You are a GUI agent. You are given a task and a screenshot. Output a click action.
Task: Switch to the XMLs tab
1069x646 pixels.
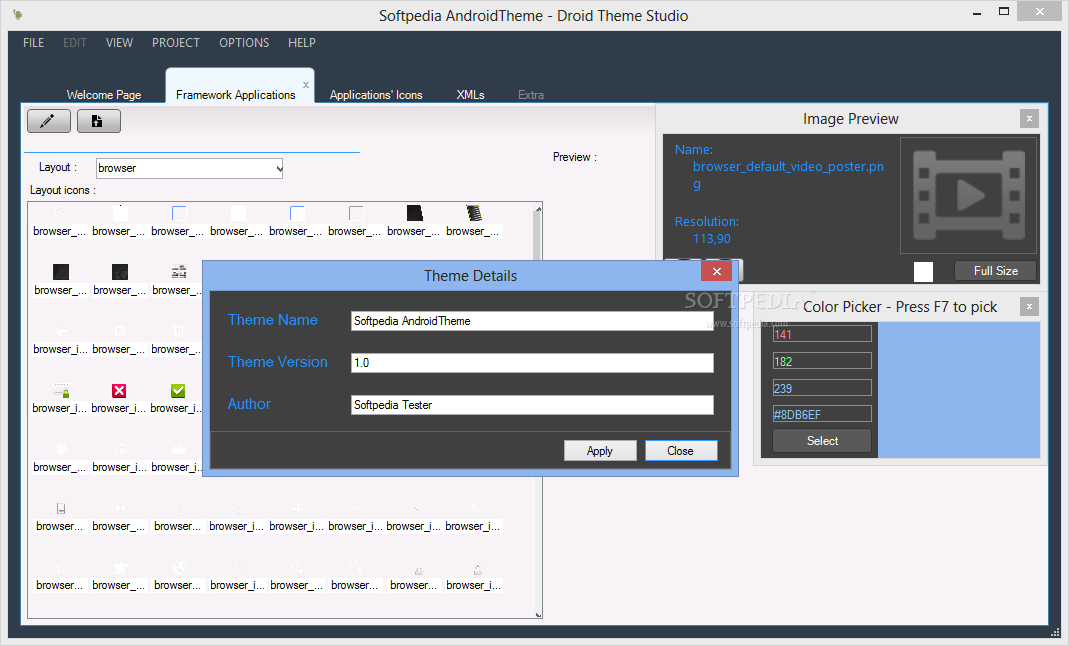[x=470, y=95]
